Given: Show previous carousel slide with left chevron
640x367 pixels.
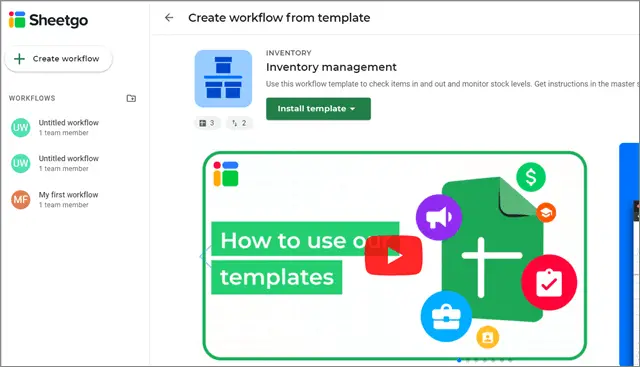Looking at the screenshot, I should tap(205, 256).
